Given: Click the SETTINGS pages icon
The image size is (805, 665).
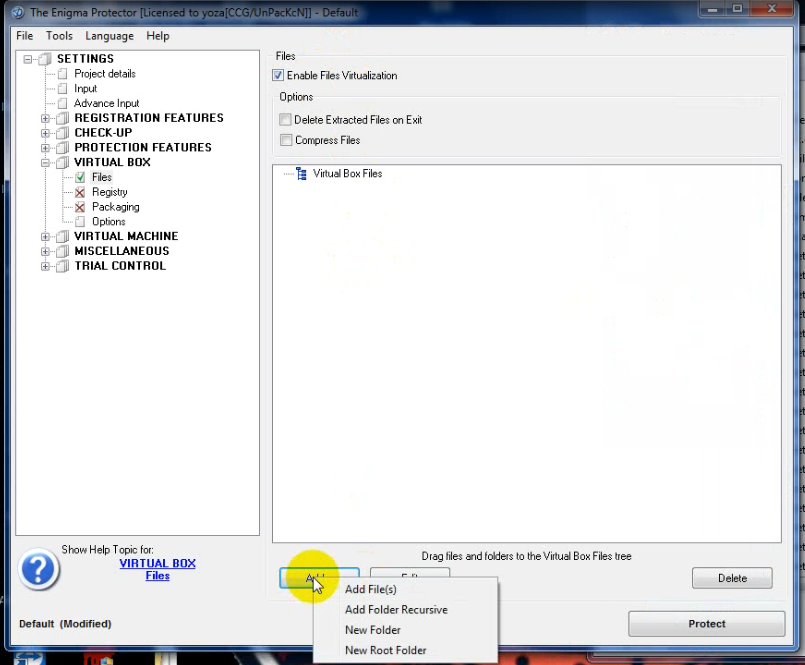Looking at the screenshot, I should [x=45, y=59].
